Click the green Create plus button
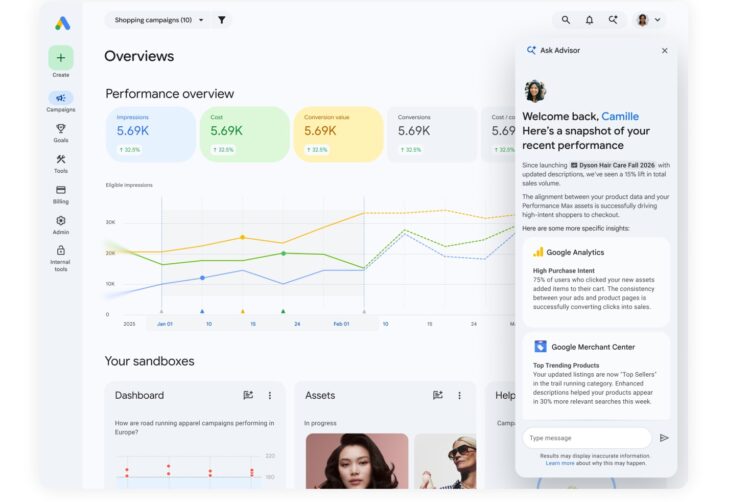 (61, 58)
